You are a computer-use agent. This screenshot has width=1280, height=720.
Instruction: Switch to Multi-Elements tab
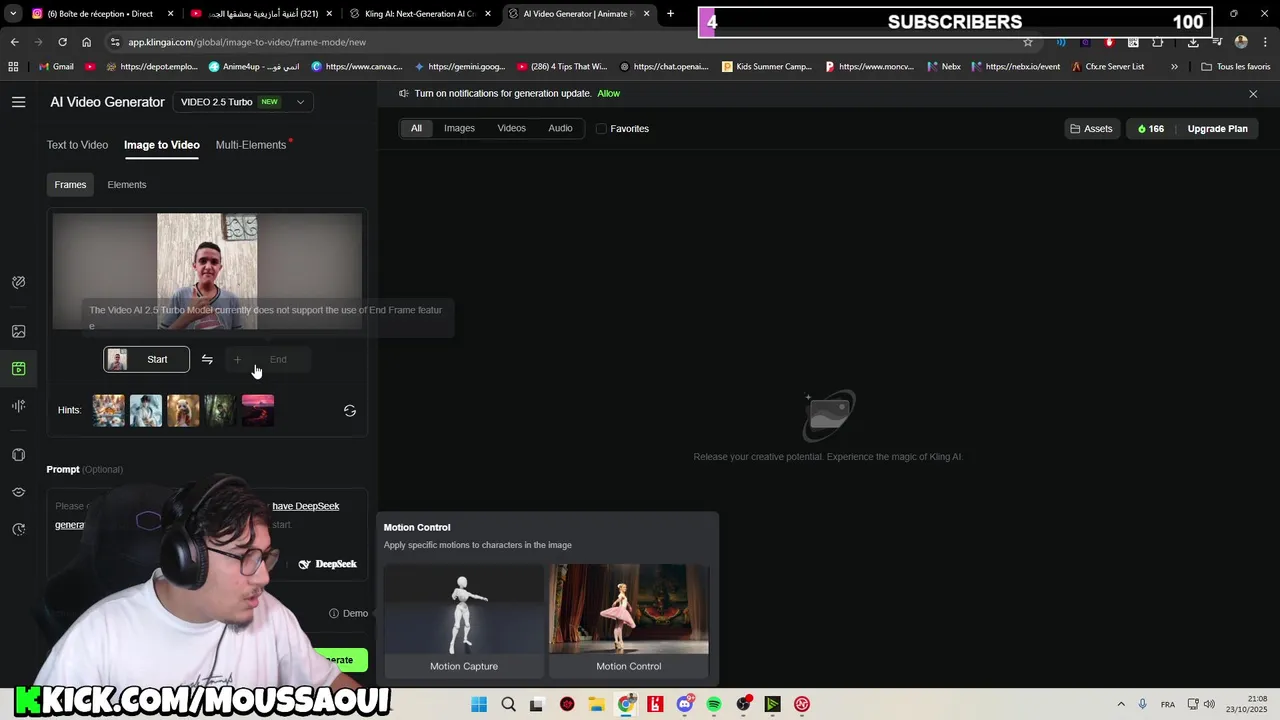click(x=251, y=145)
